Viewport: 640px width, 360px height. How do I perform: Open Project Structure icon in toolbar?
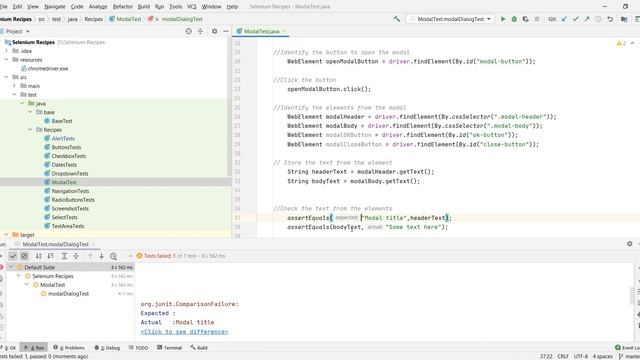point(624,19)
